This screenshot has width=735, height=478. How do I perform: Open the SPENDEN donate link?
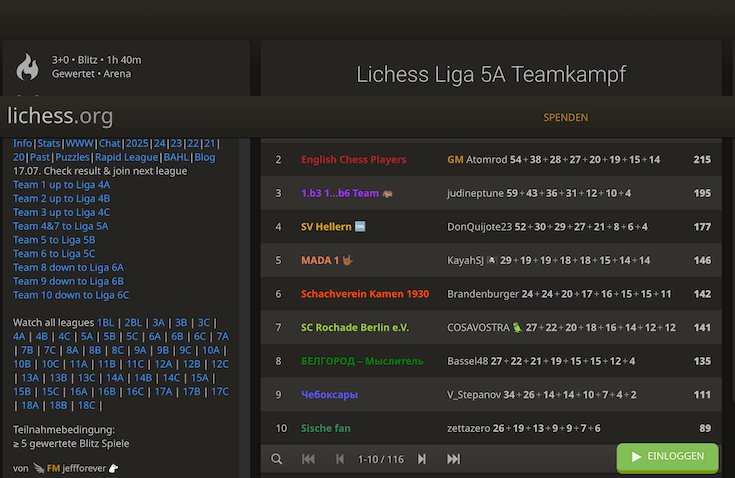(x=565, y=118)
